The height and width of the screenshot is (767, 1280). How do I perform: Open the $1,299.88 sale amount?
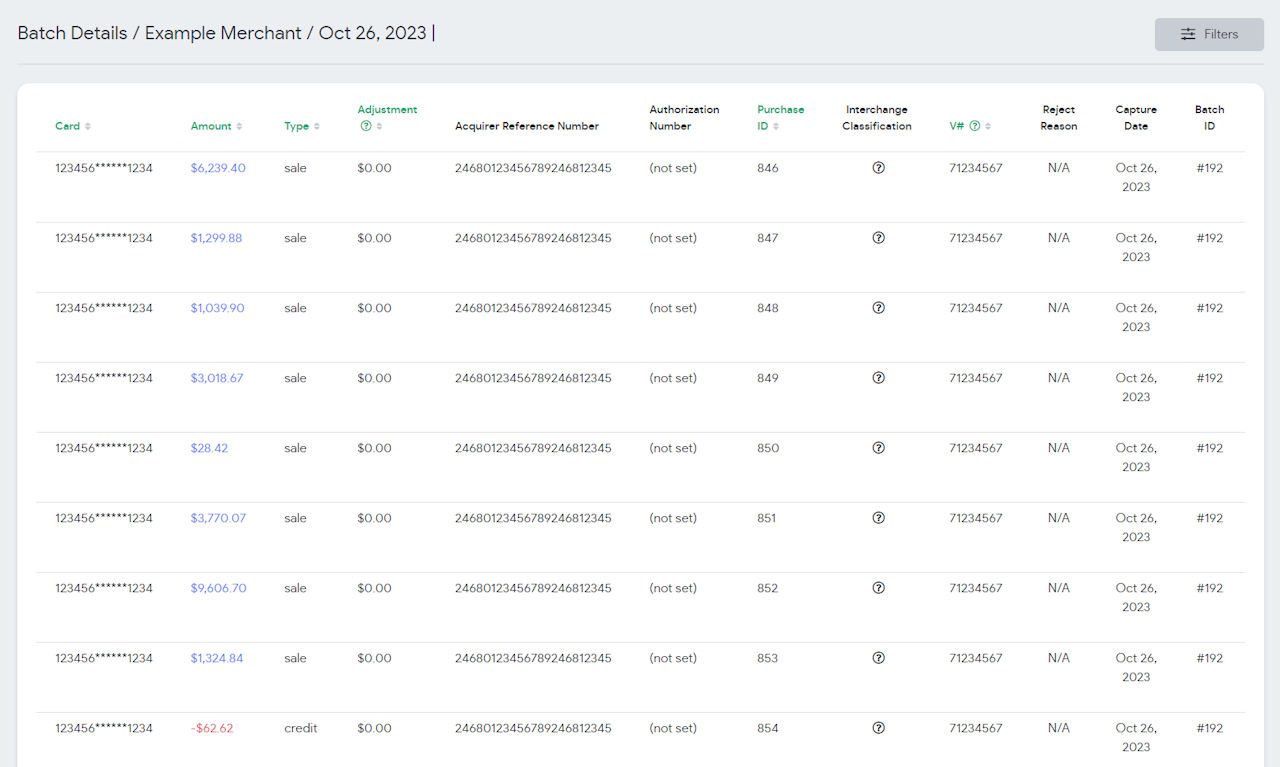click(216, 238)
